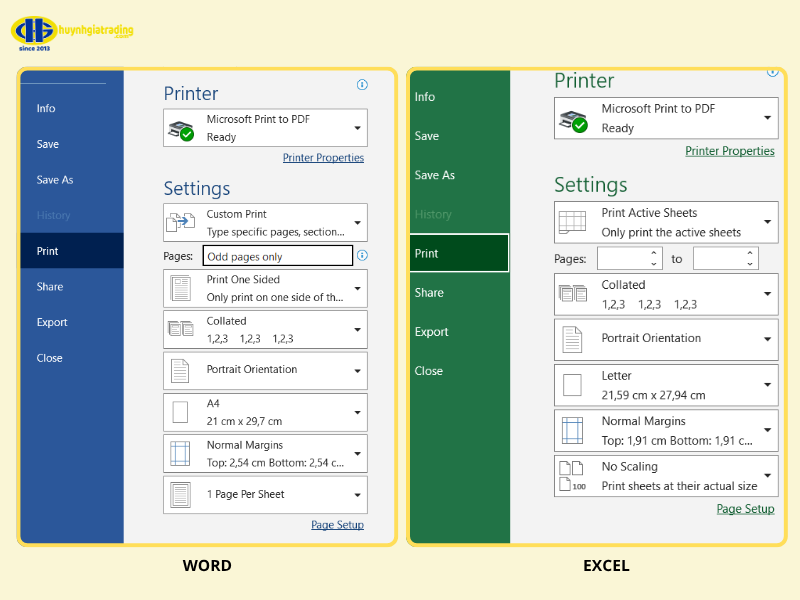800x600 pixels.
Task: Open Word Printer Properties link
Action: coord(323,158)
